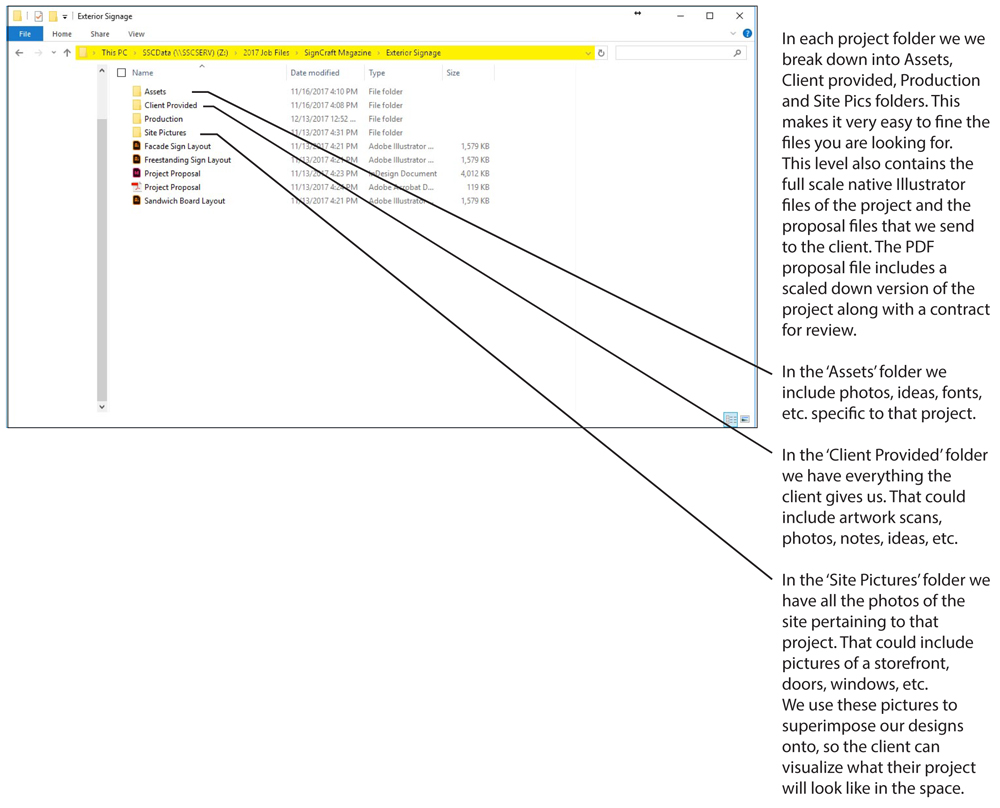Click the '2017 Job Files' breadcrumb
Image resolution: width=1000 pixels, height=808 pixels.
coord(266,53)
